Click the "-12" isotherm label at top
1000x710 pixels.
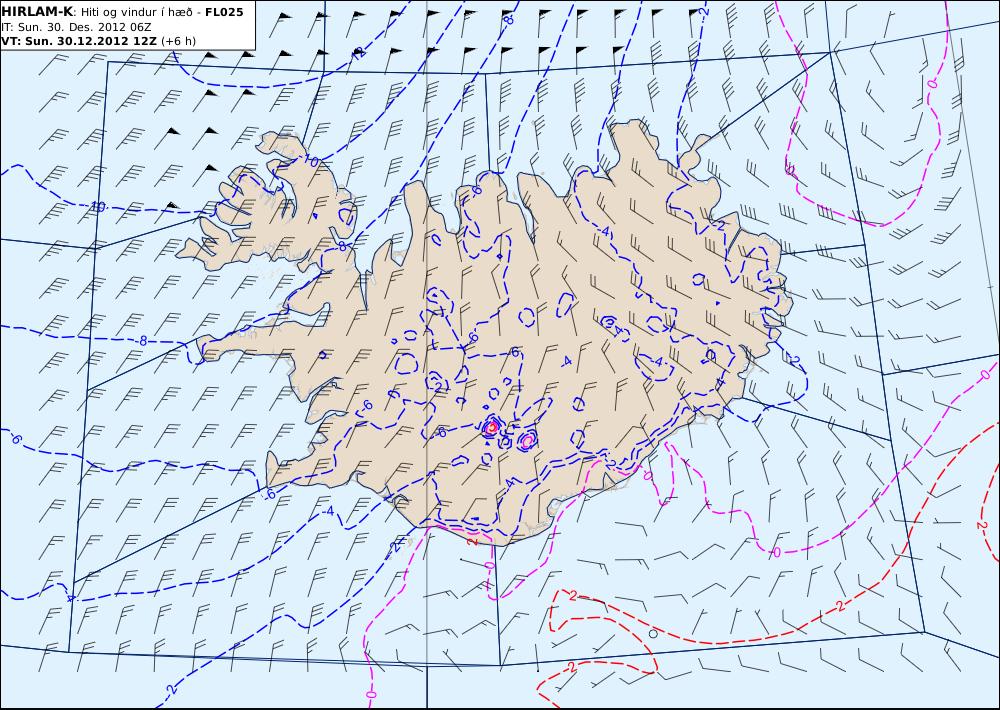359,53
